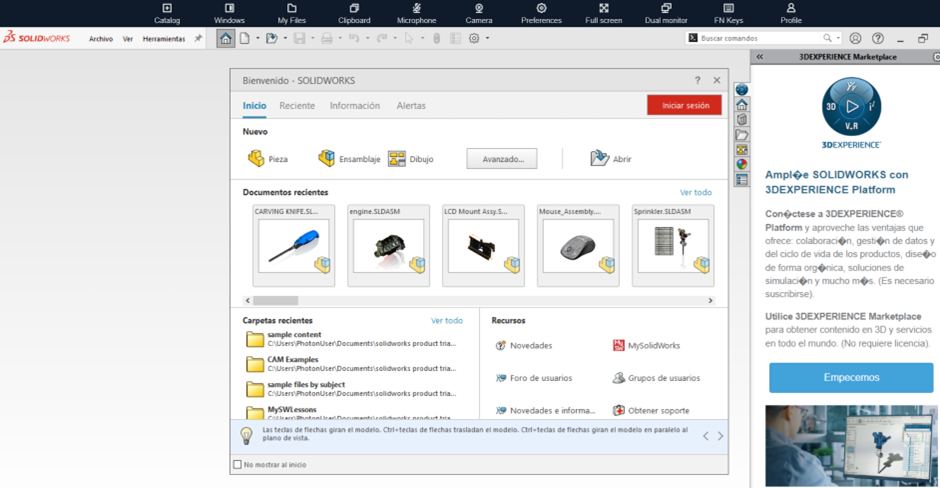Image resolution: width=940 pixels, height=488 pixels.
Task: Click Abrir to open a document
Action: 610,159
